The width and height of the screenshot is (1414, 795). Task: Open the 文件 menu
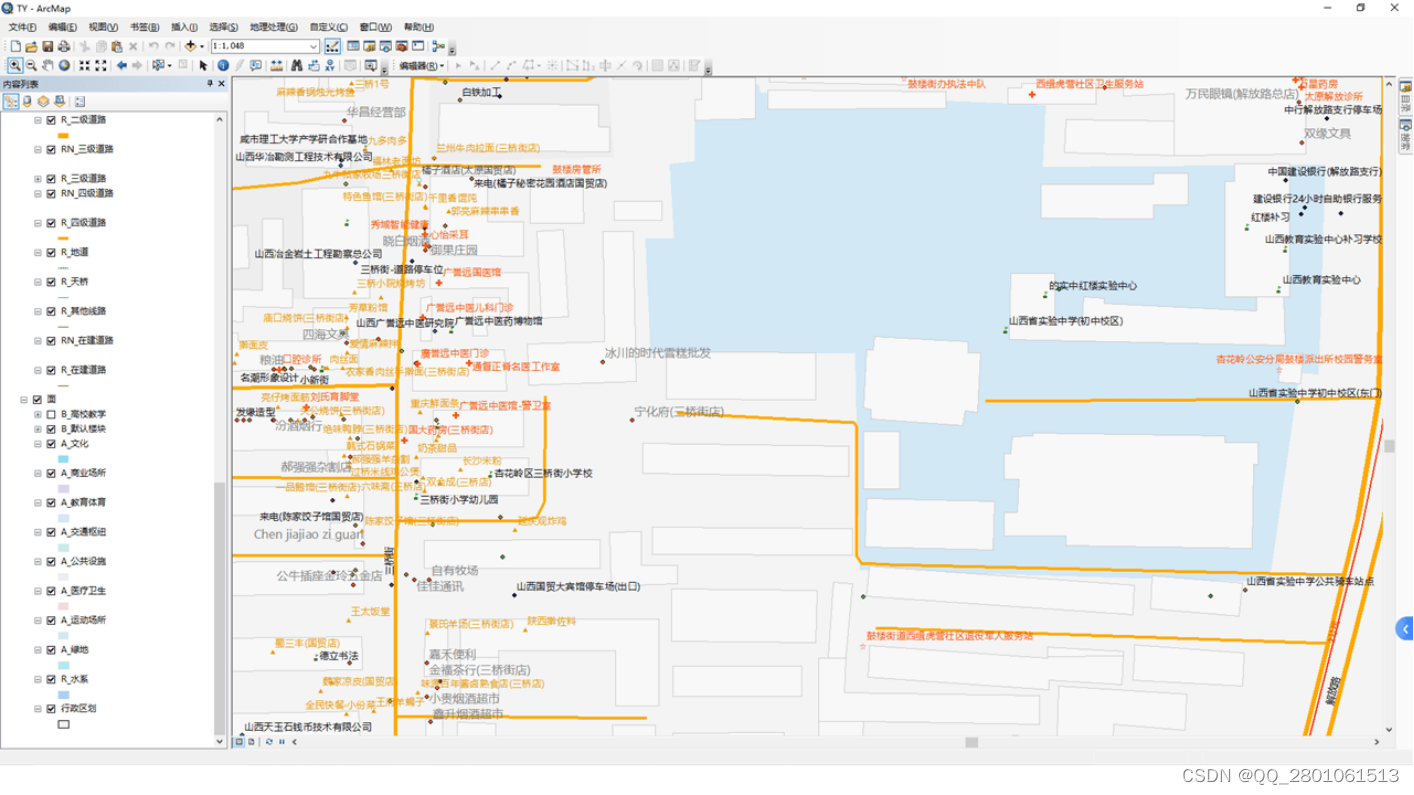tap(22, 27)
